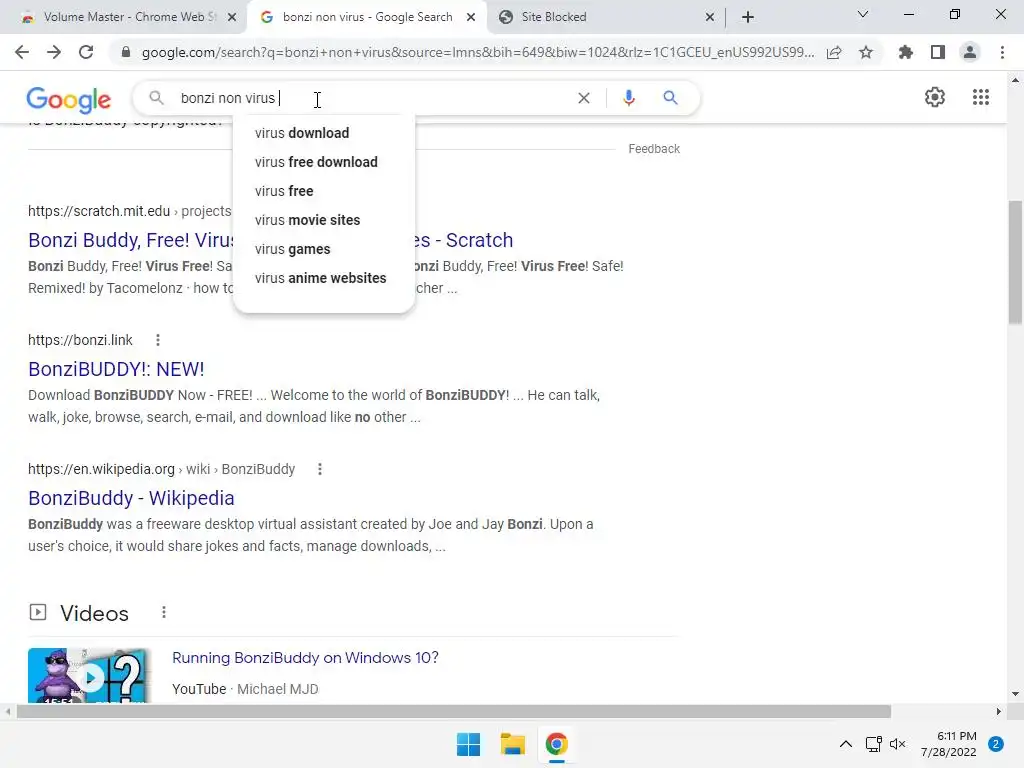This screenshot has height=768, width=1024.
Task: View site security lock info
Action: click(x=126, y=52)
